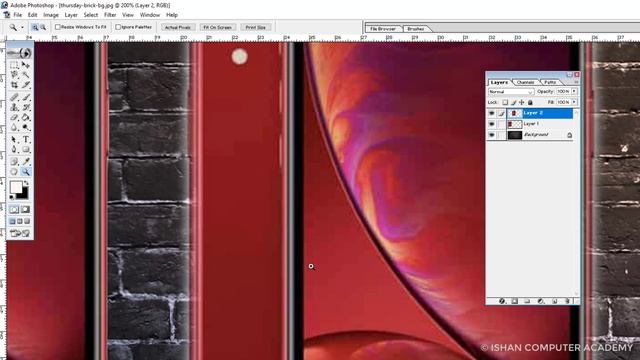640x360 pixels.
Task: Create a new layer set
Action: (527, 301)
